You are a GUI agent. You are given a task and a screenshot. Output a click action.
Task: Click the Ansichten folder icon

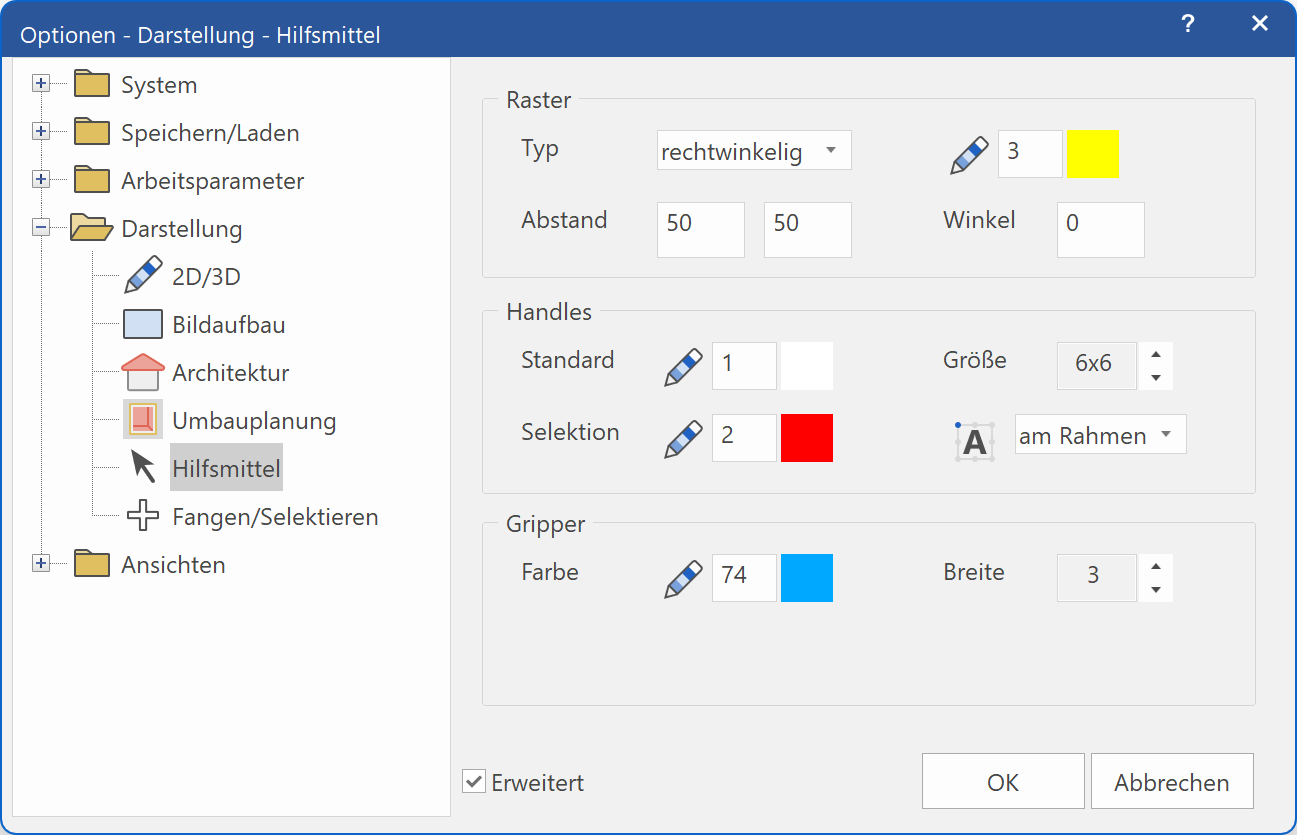tap(91, 563)
